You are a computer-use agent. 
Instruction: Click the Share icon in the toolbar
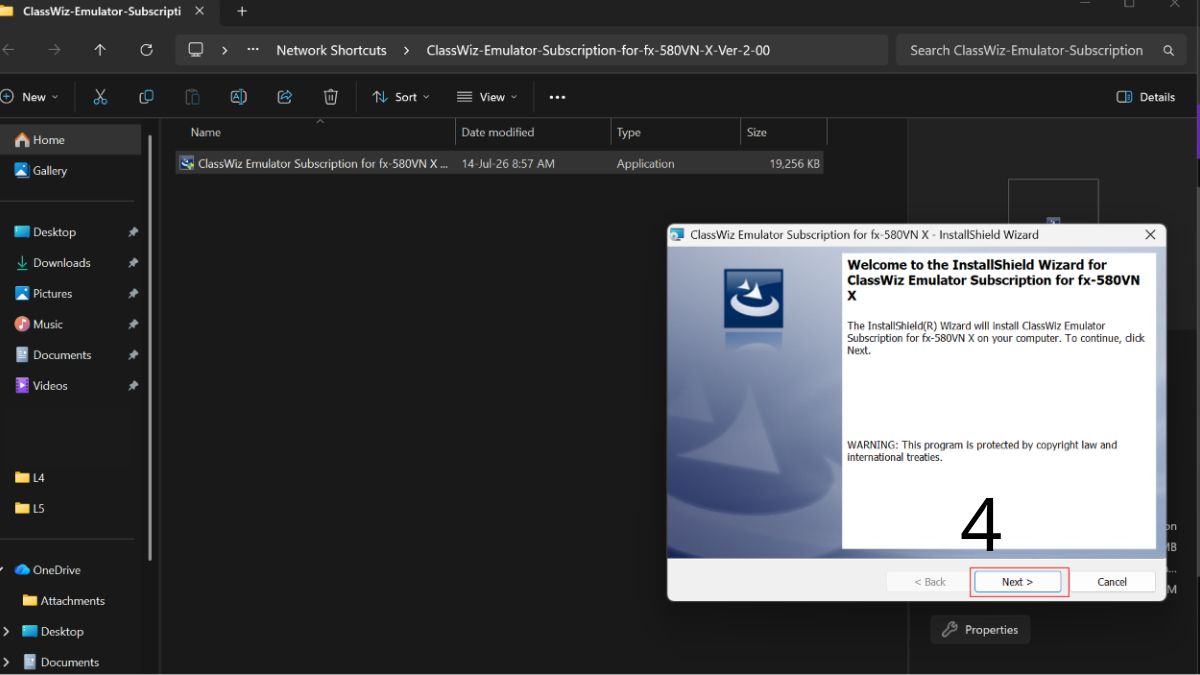point(284,97)
